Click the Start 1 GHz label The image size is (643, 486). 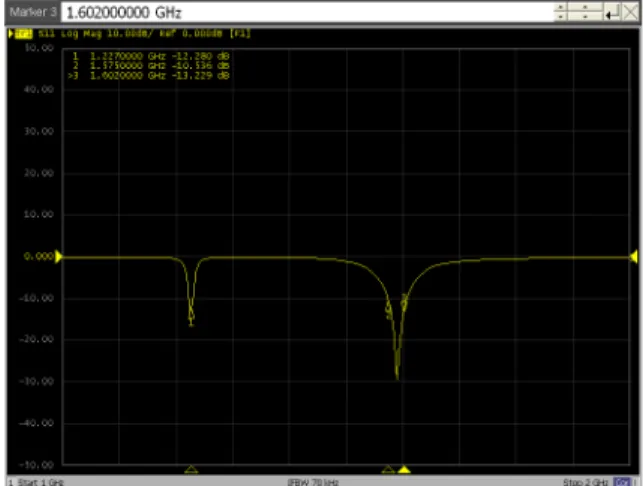point(36,482)
